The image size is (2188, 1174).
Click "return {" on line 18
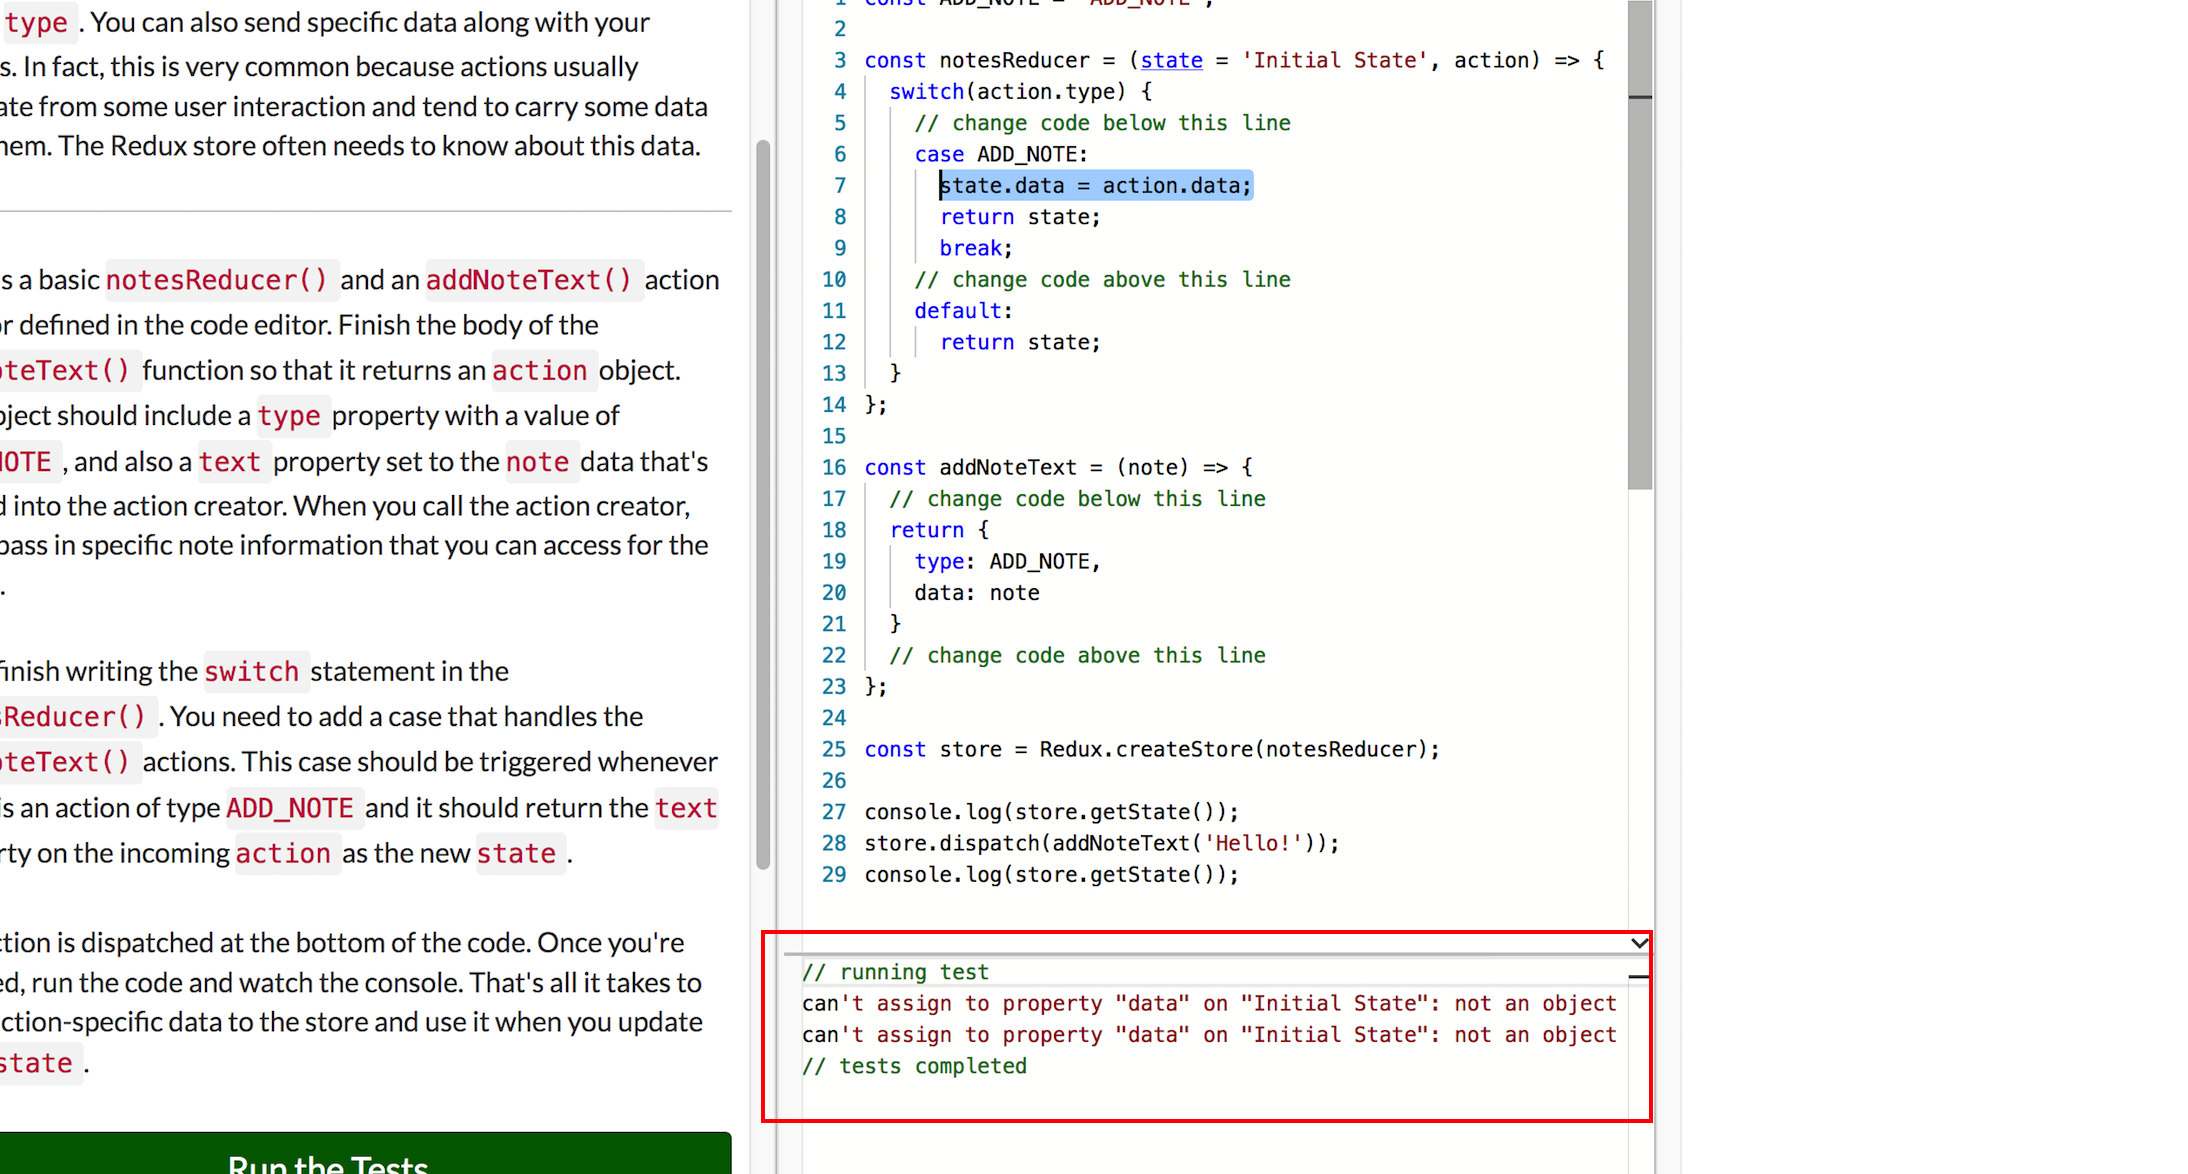pos(939,530)
